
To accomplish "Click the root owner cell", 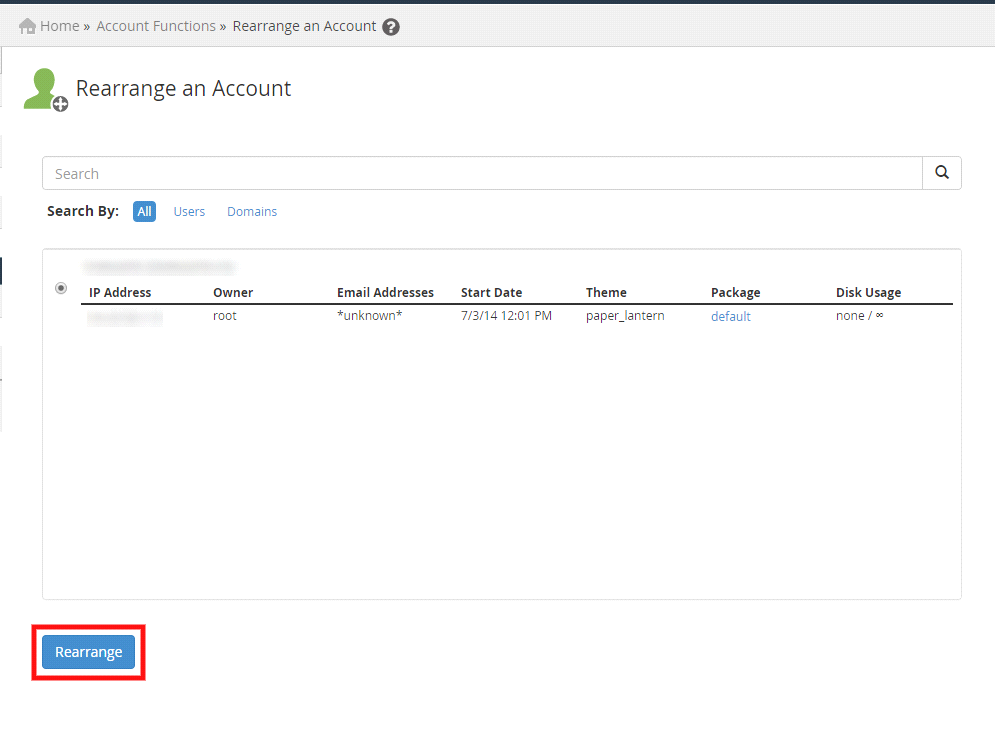I will coord(225,315).
